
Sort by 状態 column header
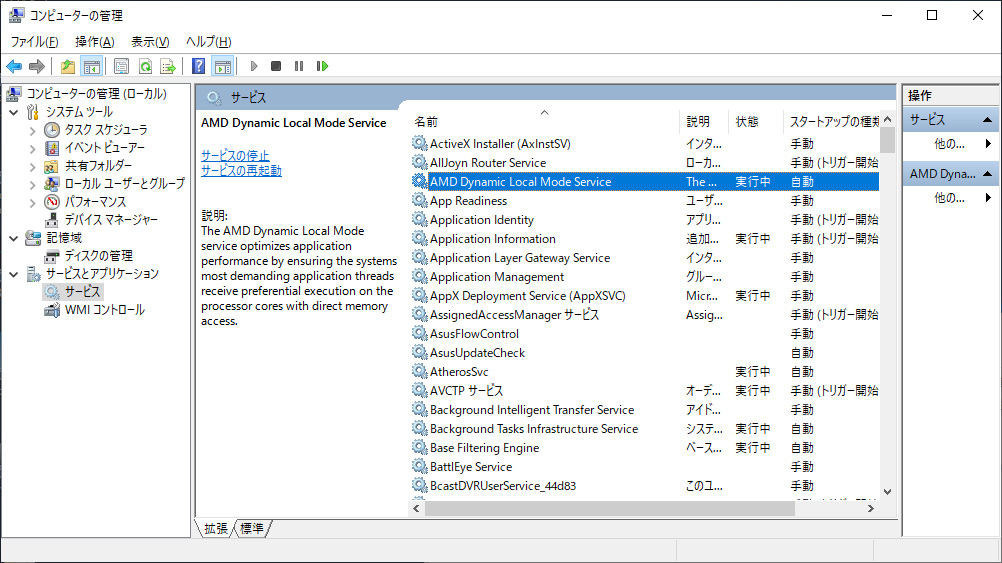pyautogui.click(x=756, y=121)
